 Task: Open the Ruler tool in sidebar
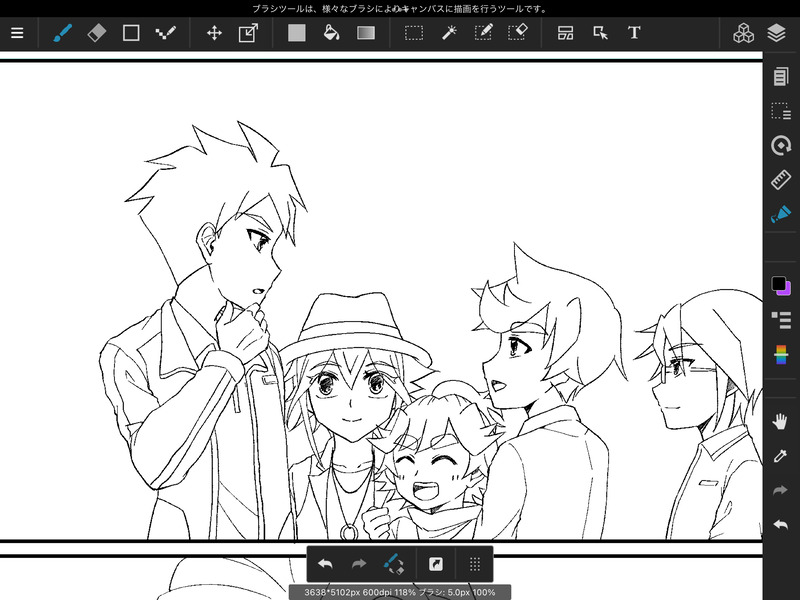coord(781,180)
